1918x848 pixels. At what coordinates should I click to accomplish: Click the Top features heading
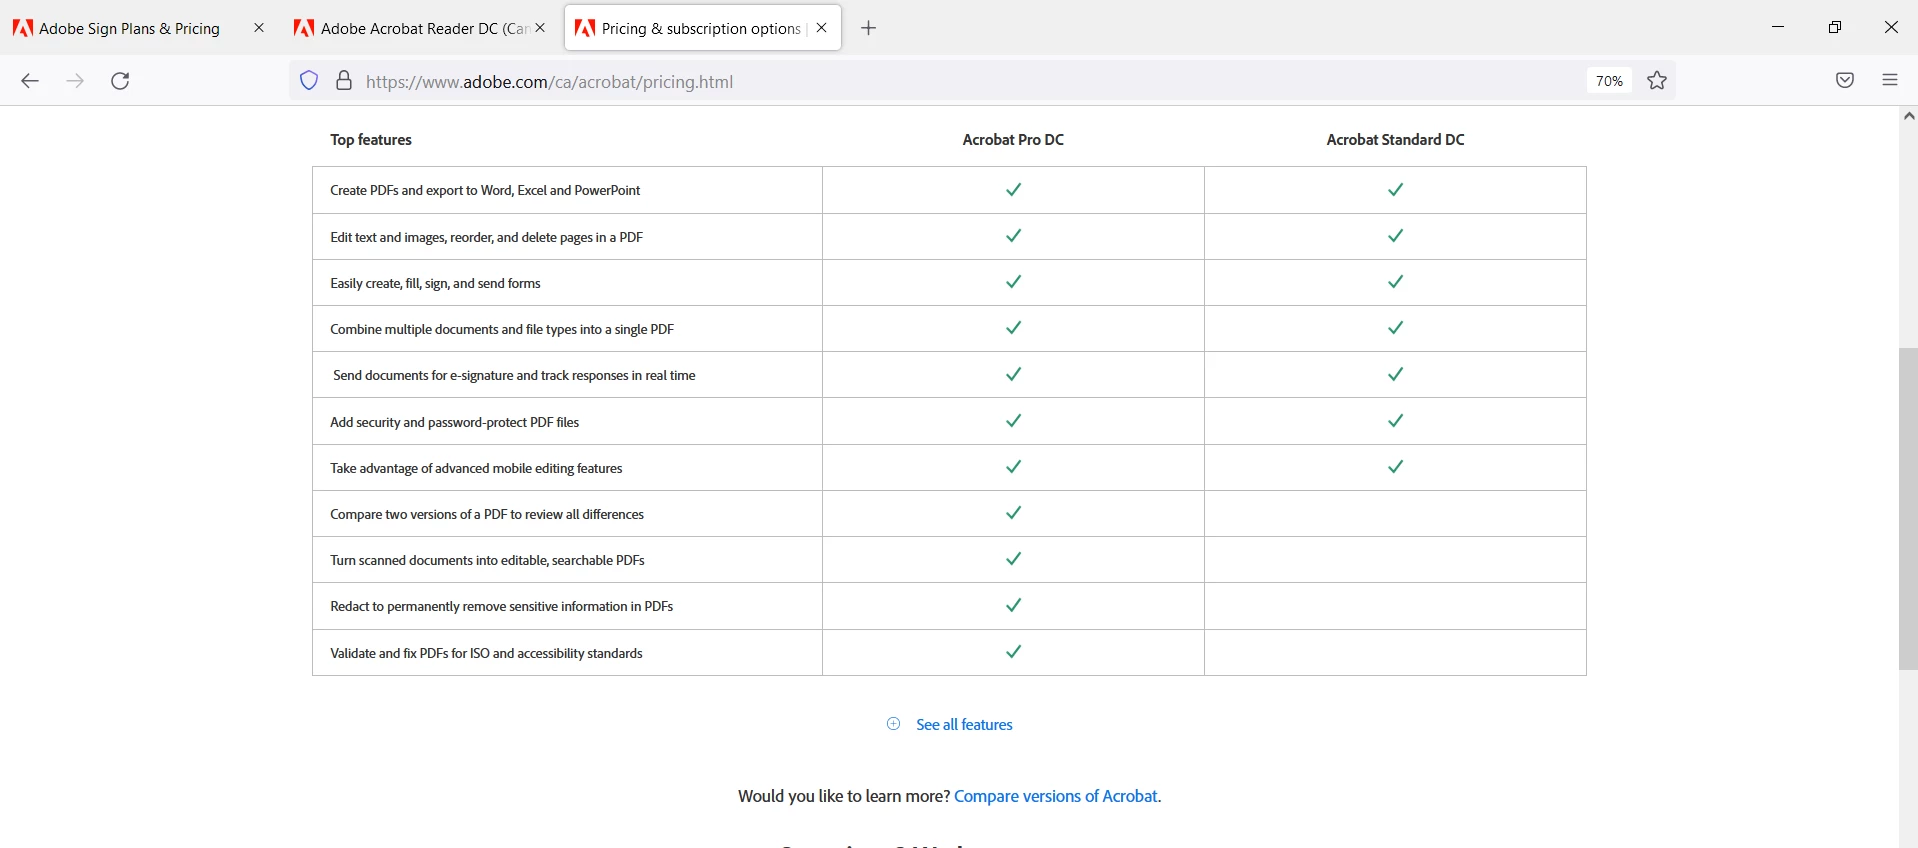pyautogui.click(x=371, y=140)
